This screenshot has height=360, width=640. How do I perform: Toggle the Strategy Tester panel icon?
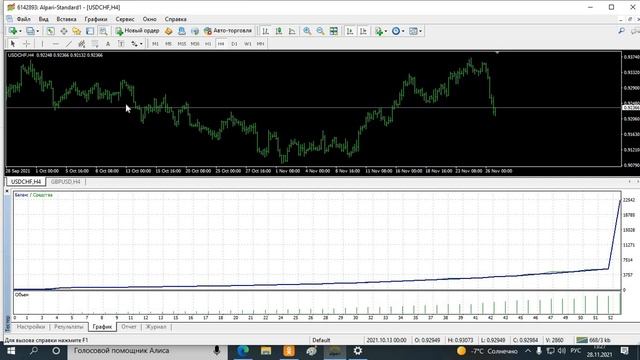tap(103, 31)
